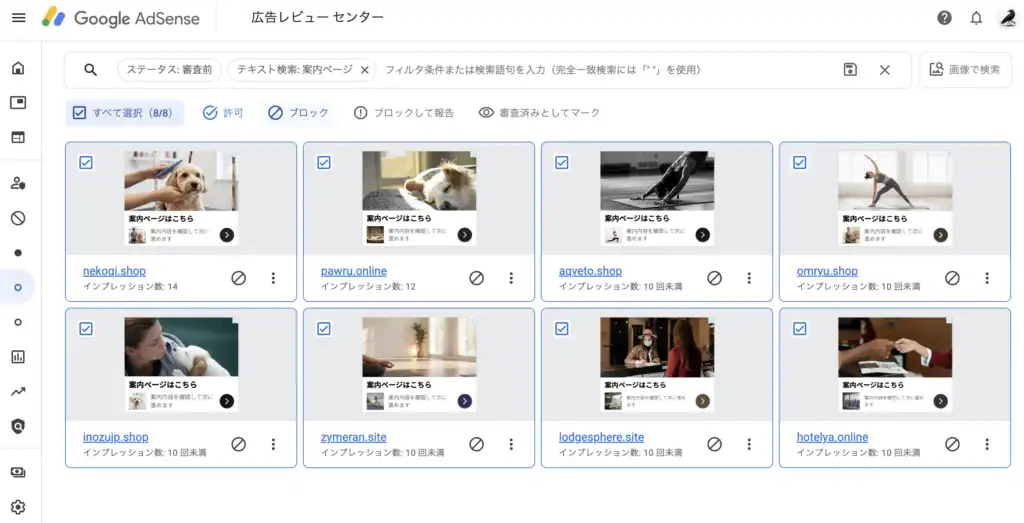This screenshot has width=1024, height=523.
Task: Open the hamburger main menu
Action: (x=18, y=18)
